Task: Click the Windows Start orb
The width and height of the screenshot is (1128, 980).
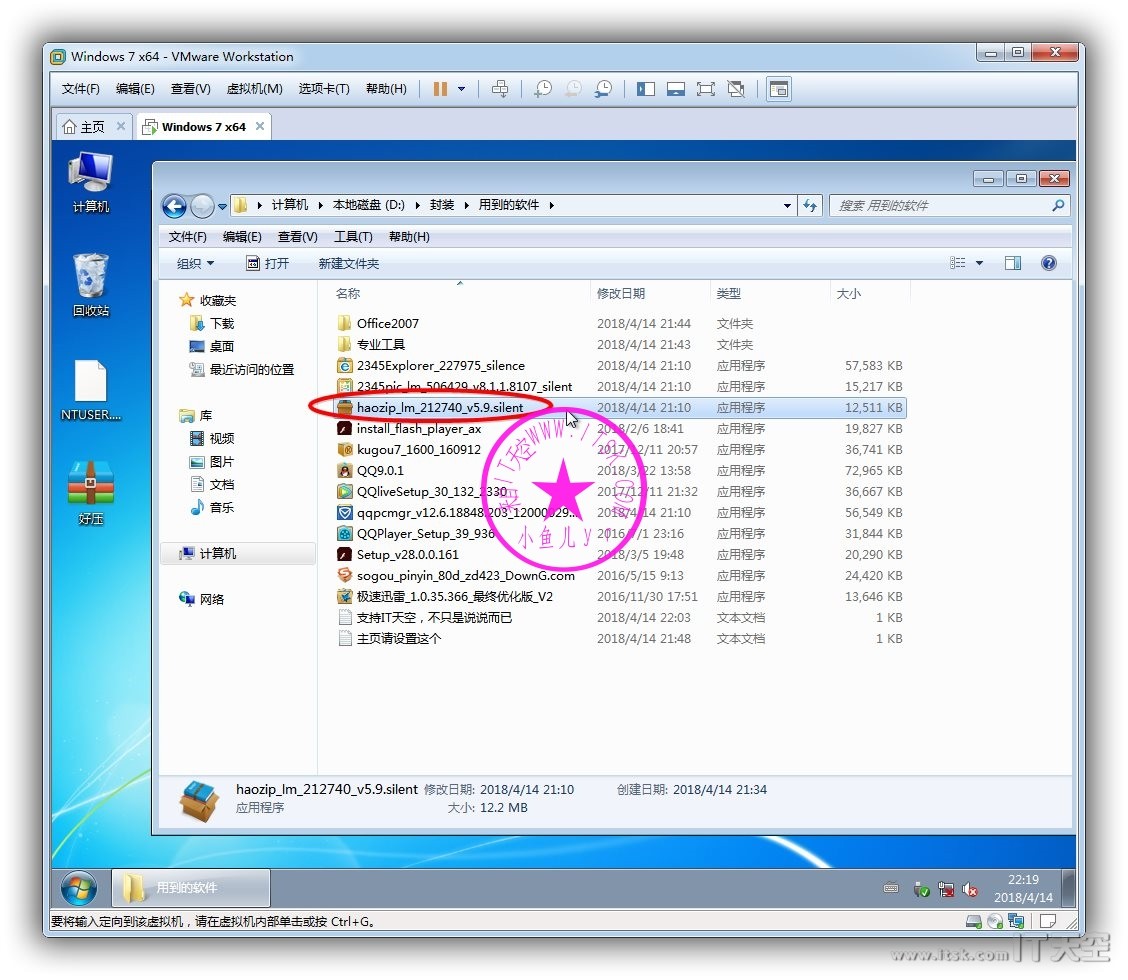Action: point(79,888)
